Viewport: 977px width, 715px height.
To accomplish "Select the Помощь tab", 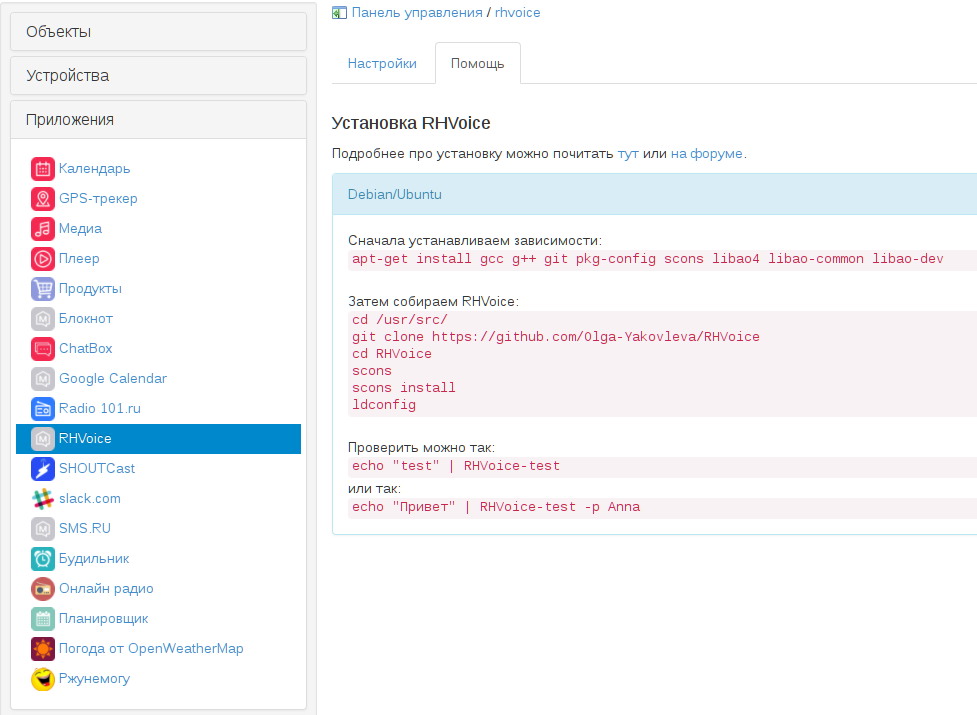I will [x=477, y=63].
